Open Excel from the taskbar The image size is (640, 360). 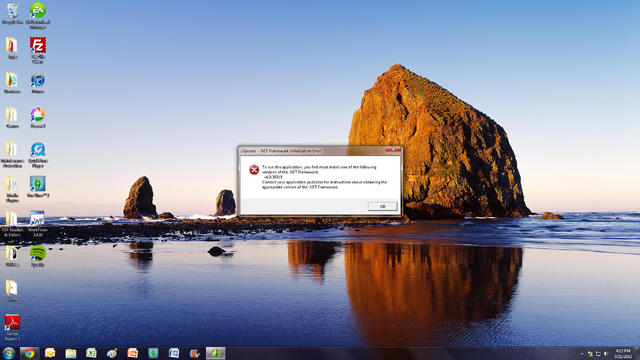91,353
